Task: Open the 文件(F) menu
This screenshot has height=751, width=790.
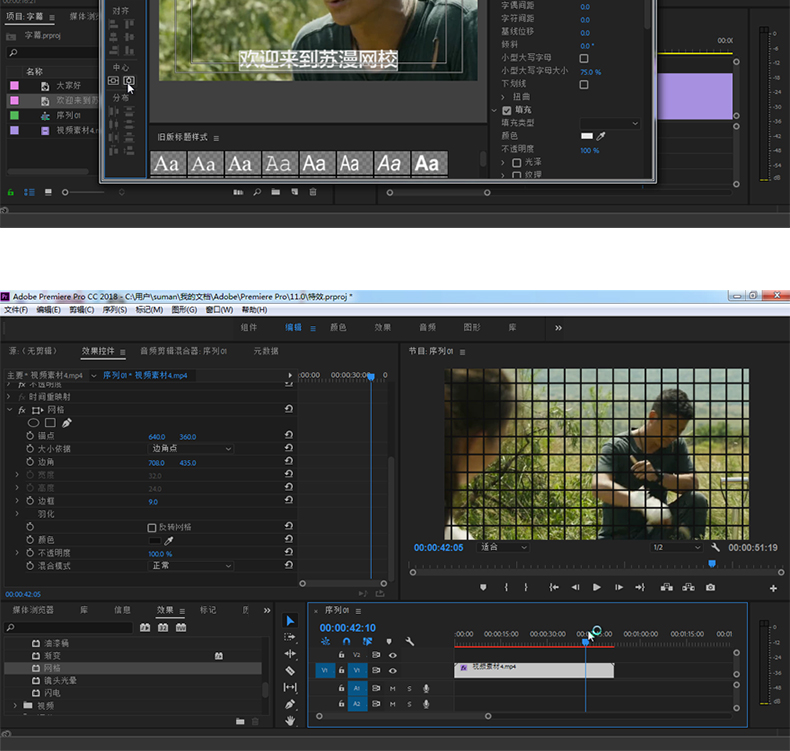Action: click(x=16, y=310)
